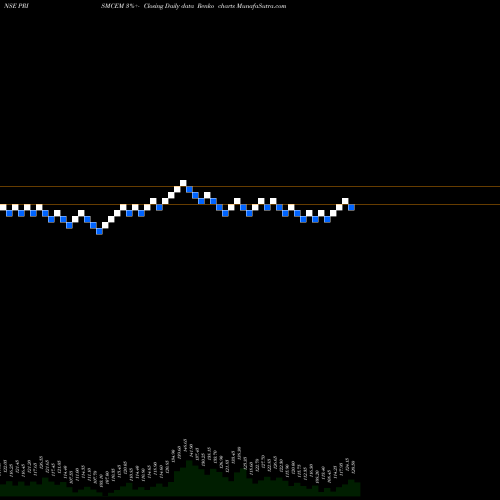Select the final blue brick ending the series

(352, 207)
